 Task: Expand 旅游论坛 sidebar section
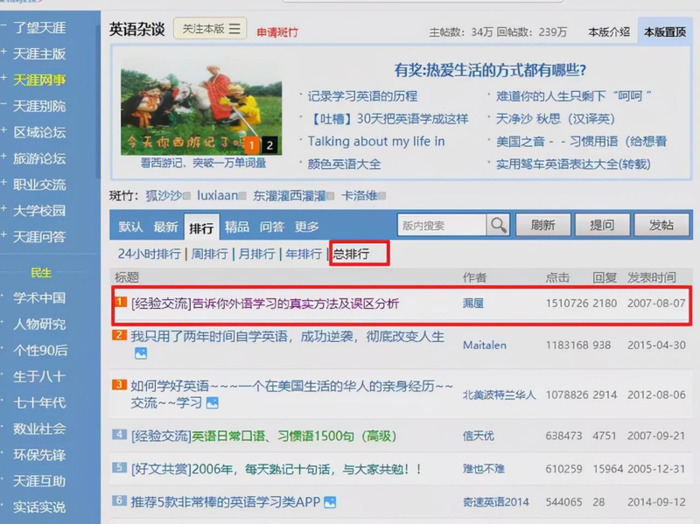click(x=4, y=157)
